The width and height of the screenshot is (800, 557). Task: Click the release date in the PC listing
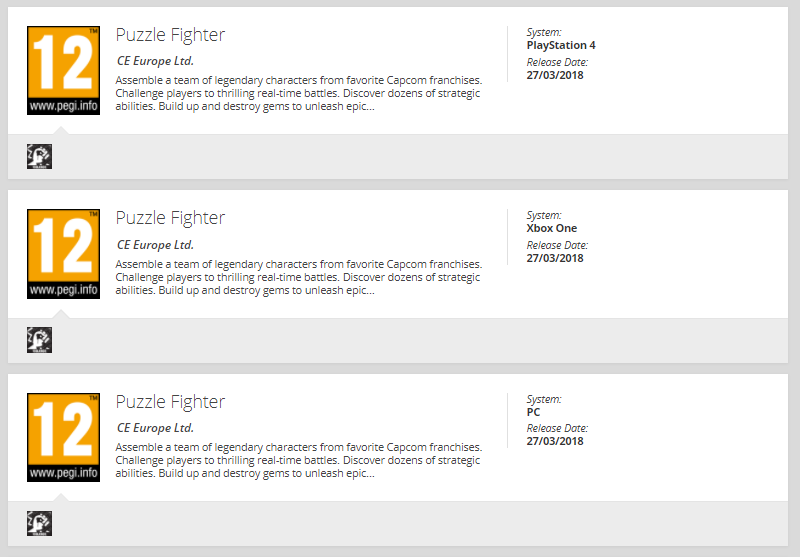(x=555, y=442)
